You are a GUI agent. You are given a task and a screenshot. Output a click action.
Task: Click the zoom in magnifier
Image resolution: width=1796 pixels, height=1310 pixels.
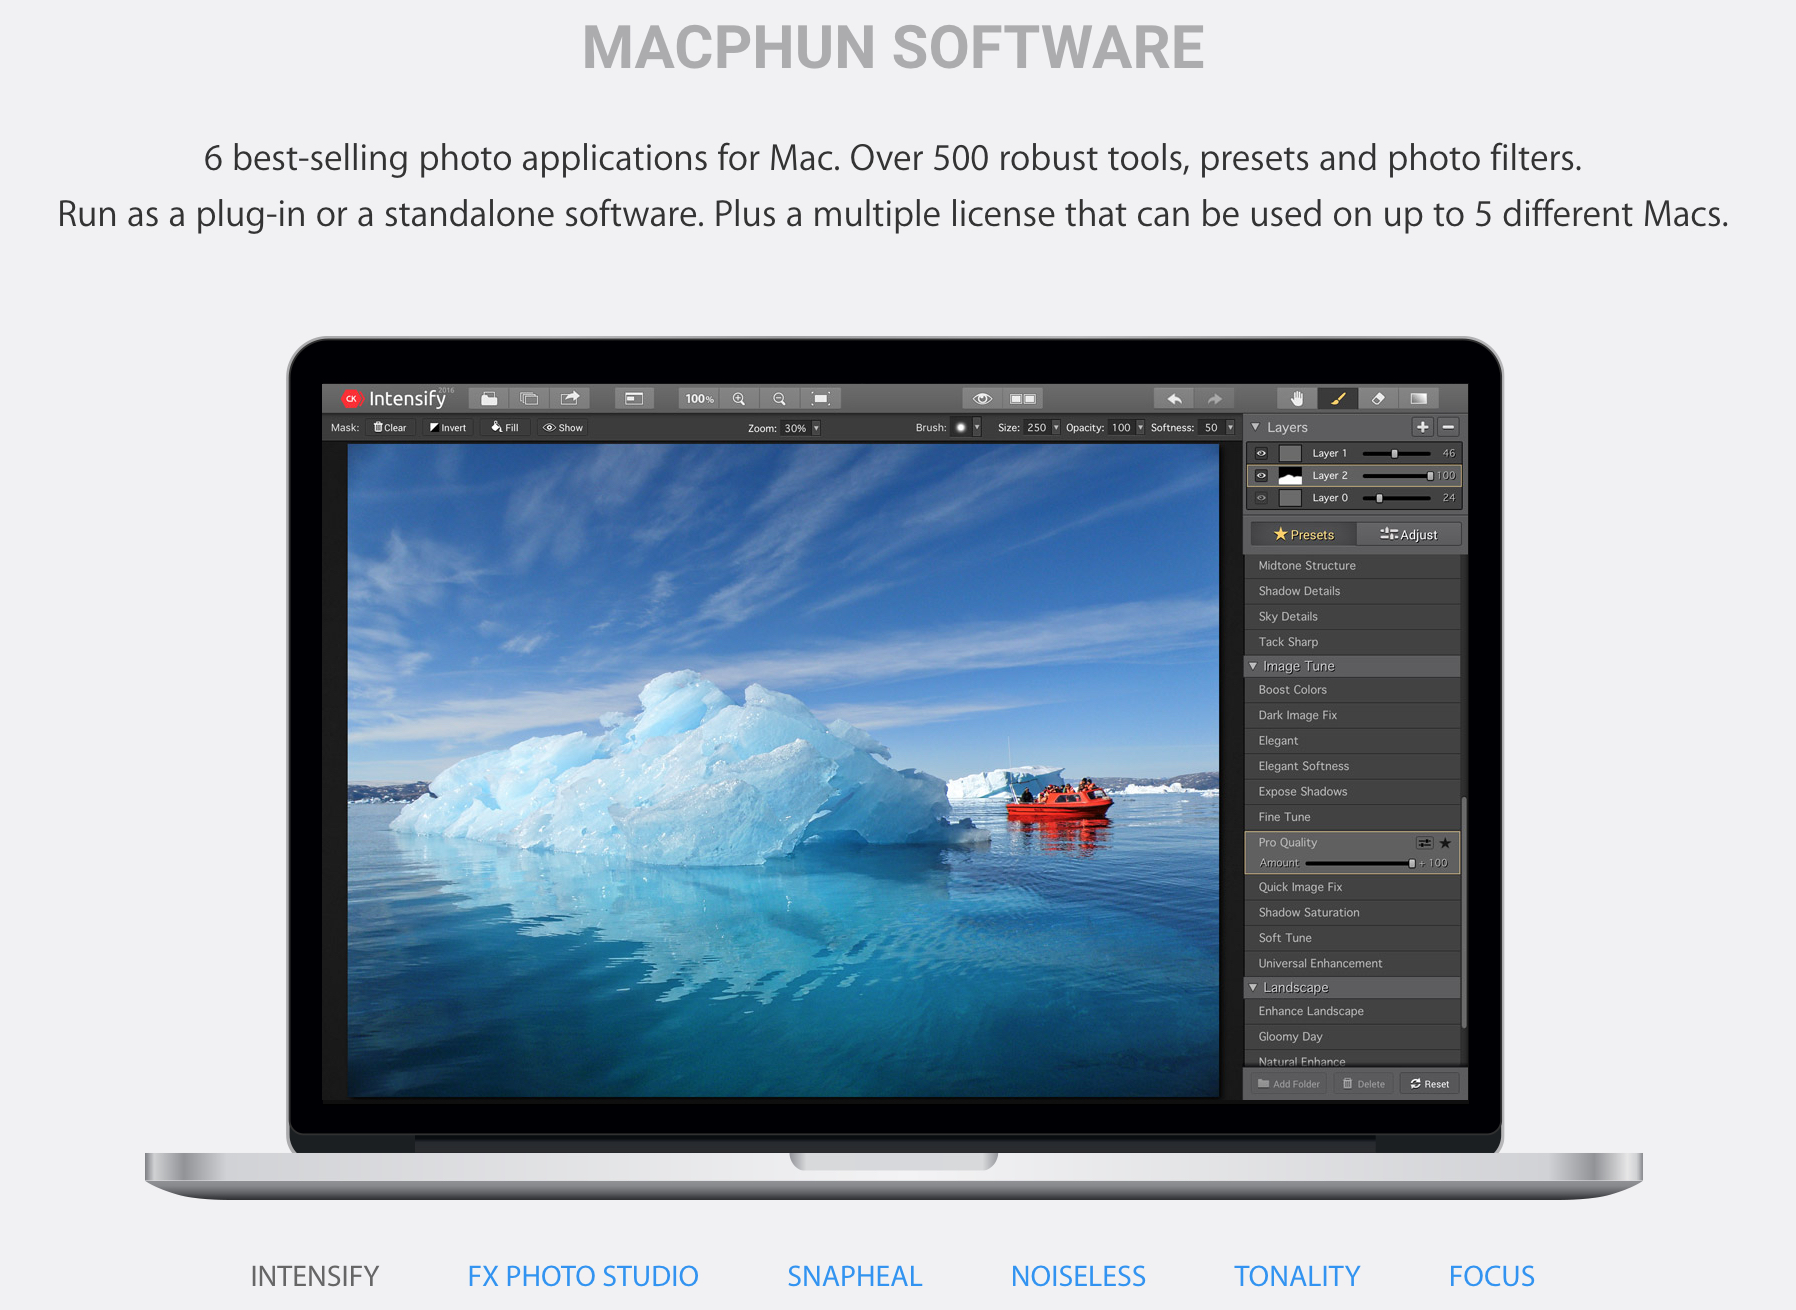(x=739, y=398)
